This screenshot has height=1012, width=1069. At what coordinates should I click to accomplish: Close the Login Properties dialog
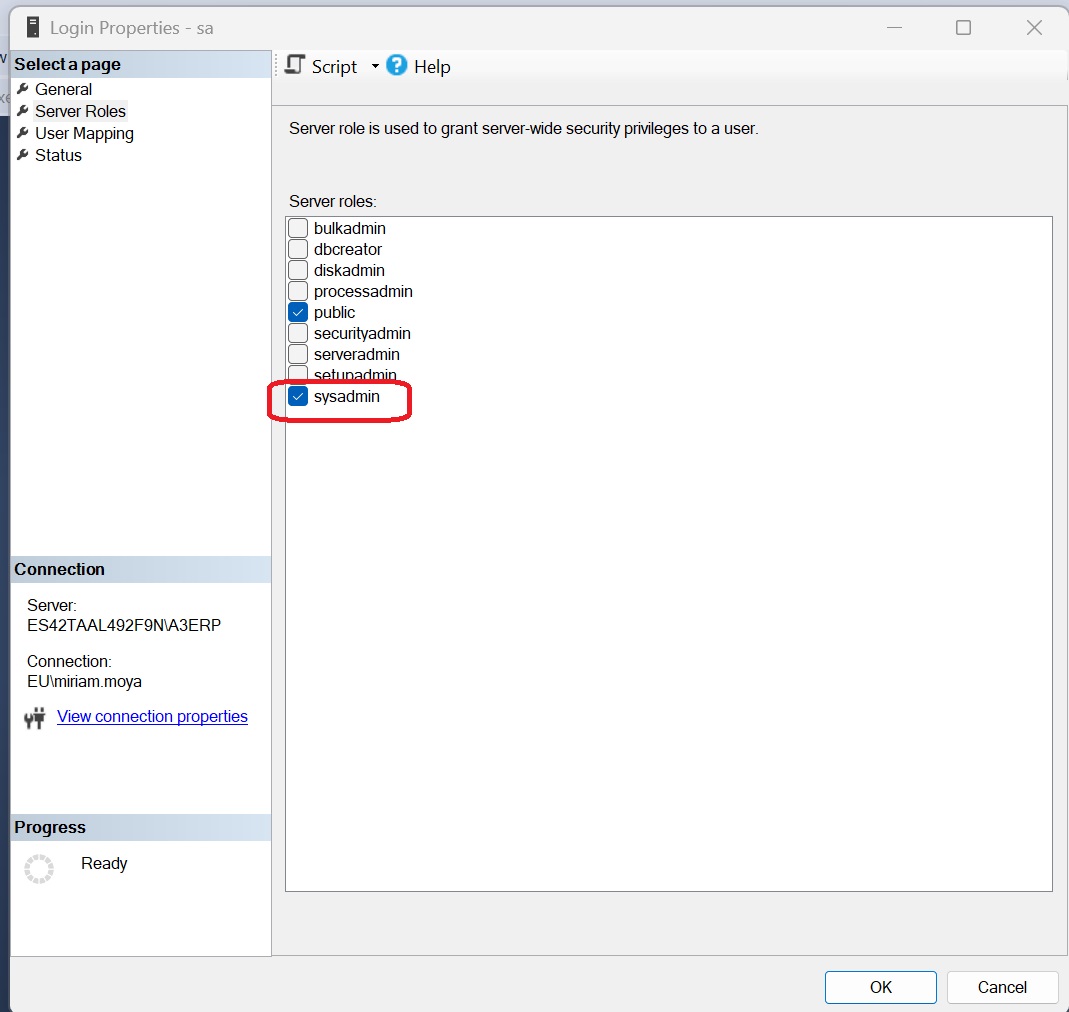pos(1034,27)
